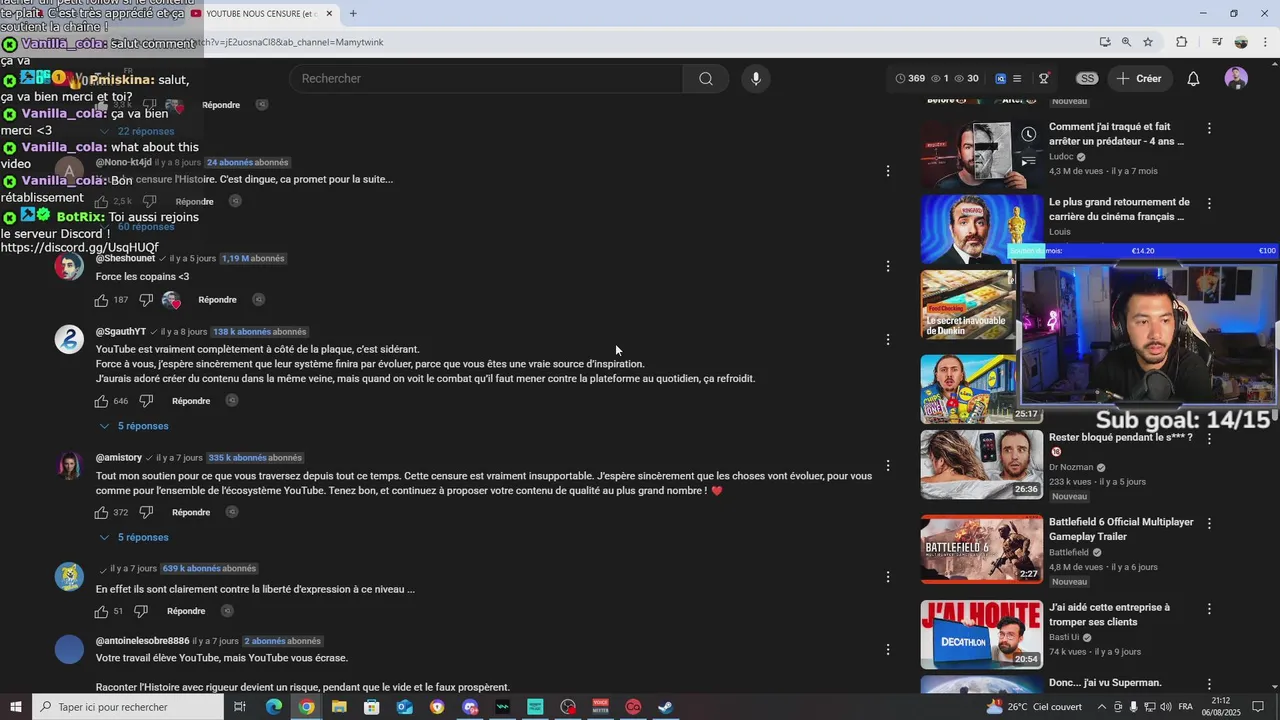The image size is (1280, 720).
Task: Open the Decathlon J'AI HONTE video thumbnail
Action: (982, 634)
